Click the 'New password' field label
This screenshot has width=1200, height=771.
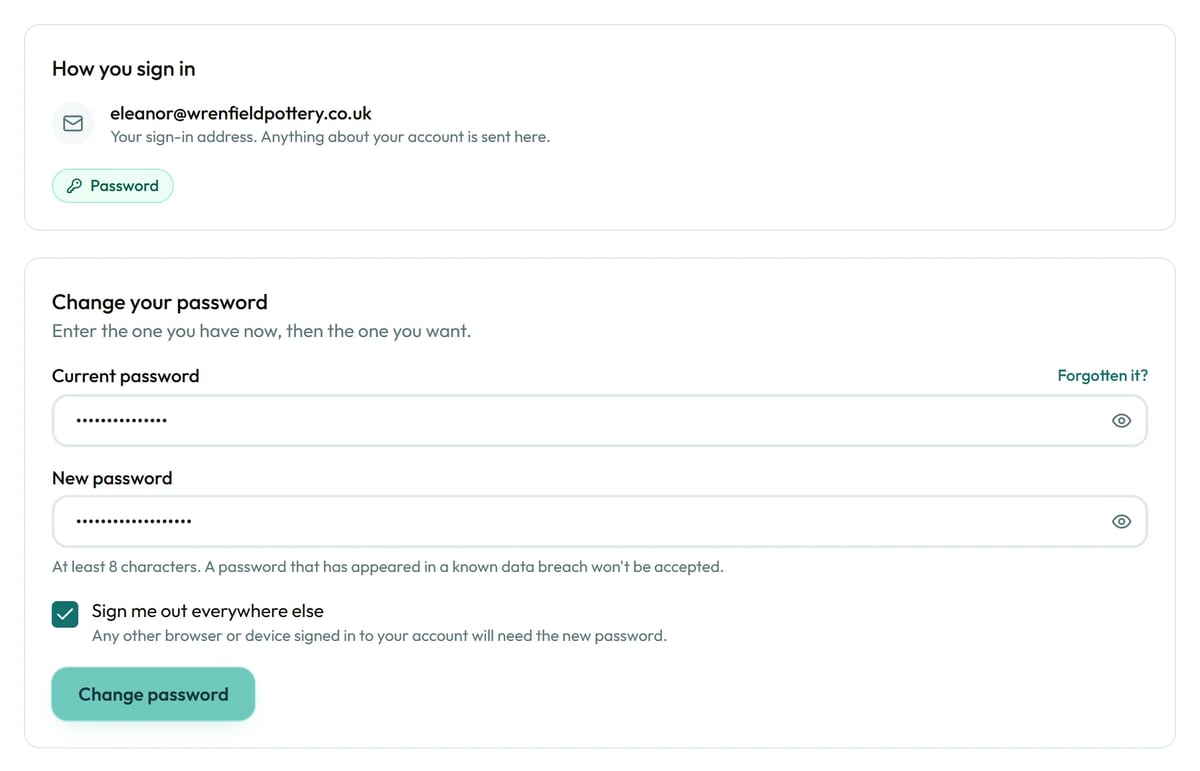(x=112, y=478)
